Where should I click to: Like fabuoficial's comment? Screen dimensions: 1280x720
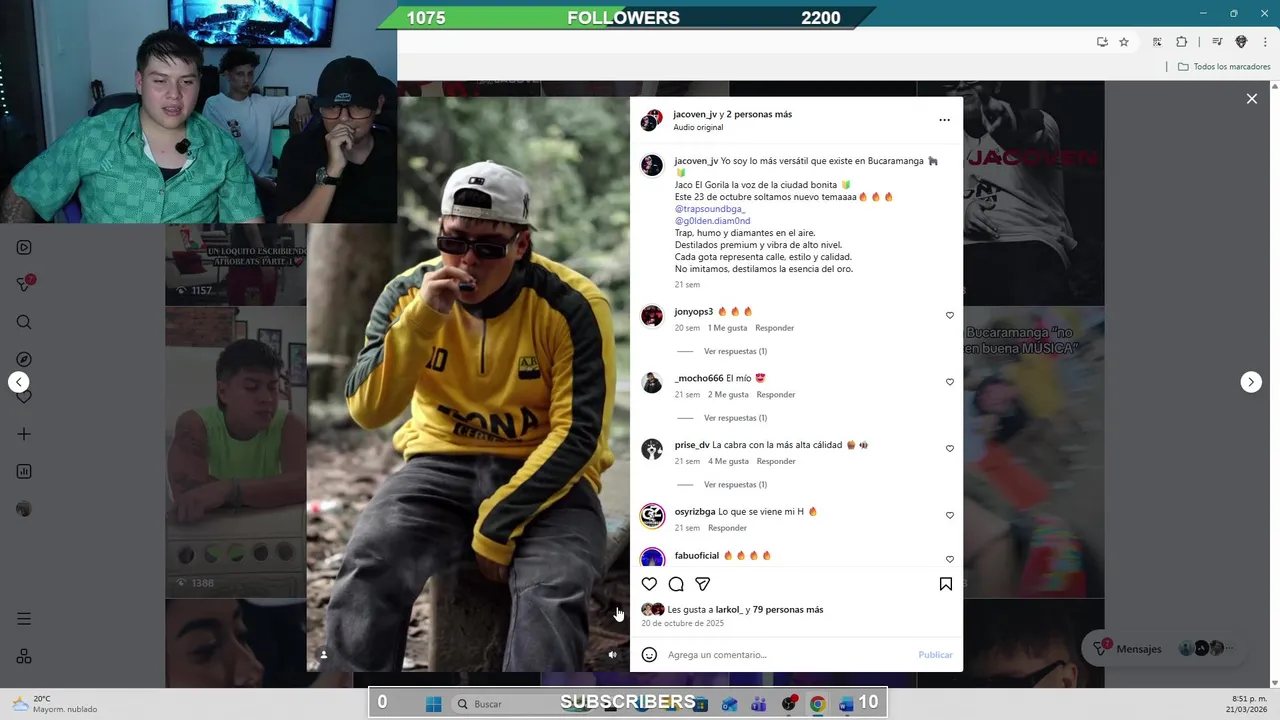[950, 559]
